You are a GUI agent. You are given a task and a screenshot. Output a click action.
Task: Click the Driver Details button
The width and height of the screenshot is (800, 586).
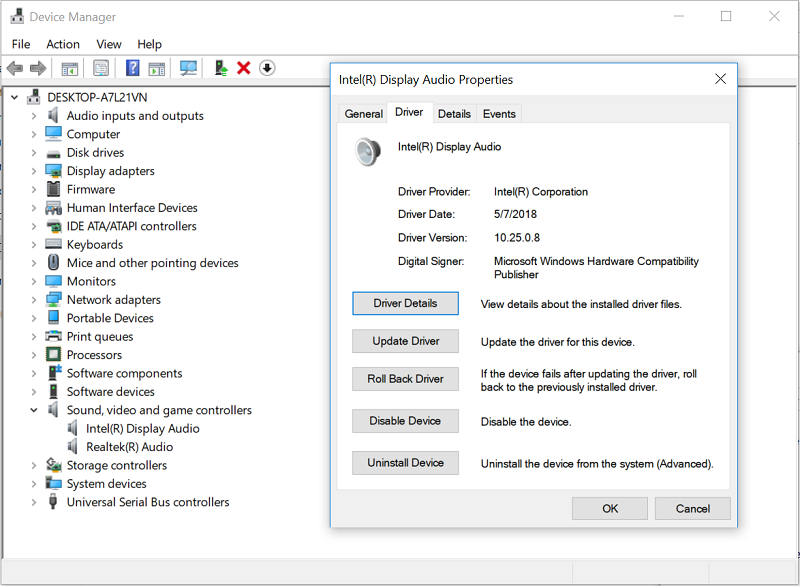405,303
